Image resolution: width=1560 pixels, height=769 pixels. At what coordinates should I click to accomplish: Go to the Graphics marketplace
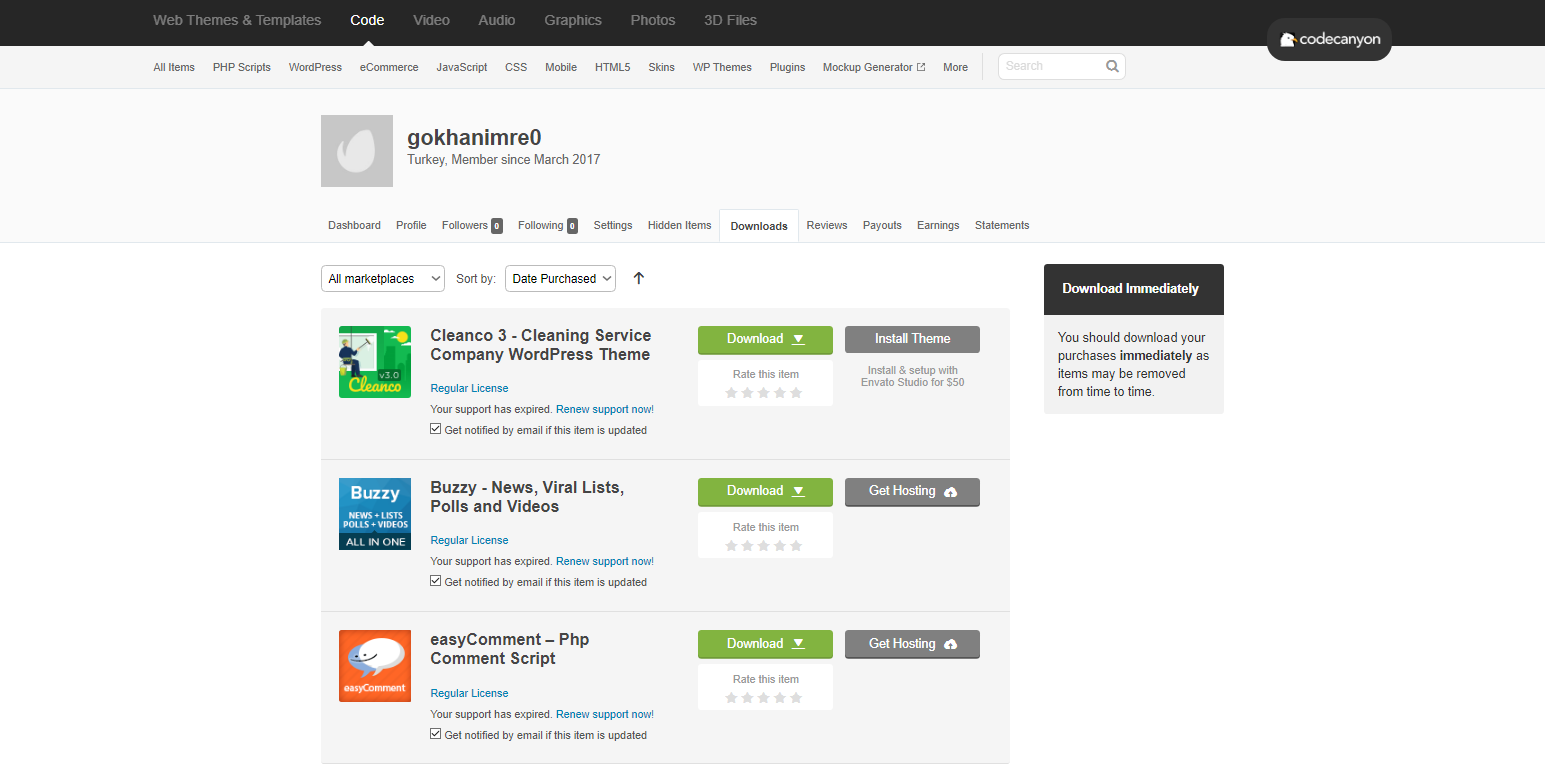[573, 20]
